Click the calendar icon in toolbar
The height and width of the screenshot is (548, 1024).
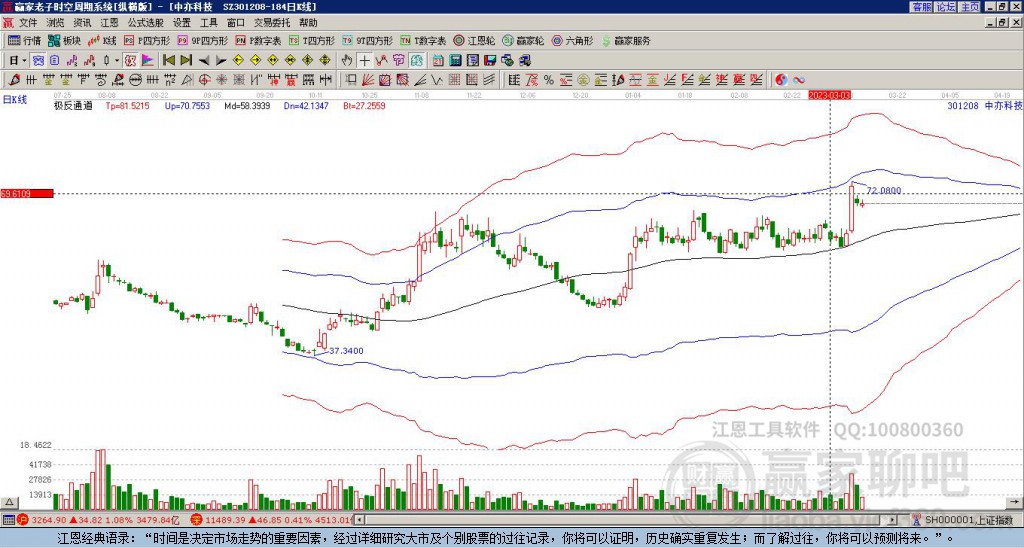click(x=438, y=61)
